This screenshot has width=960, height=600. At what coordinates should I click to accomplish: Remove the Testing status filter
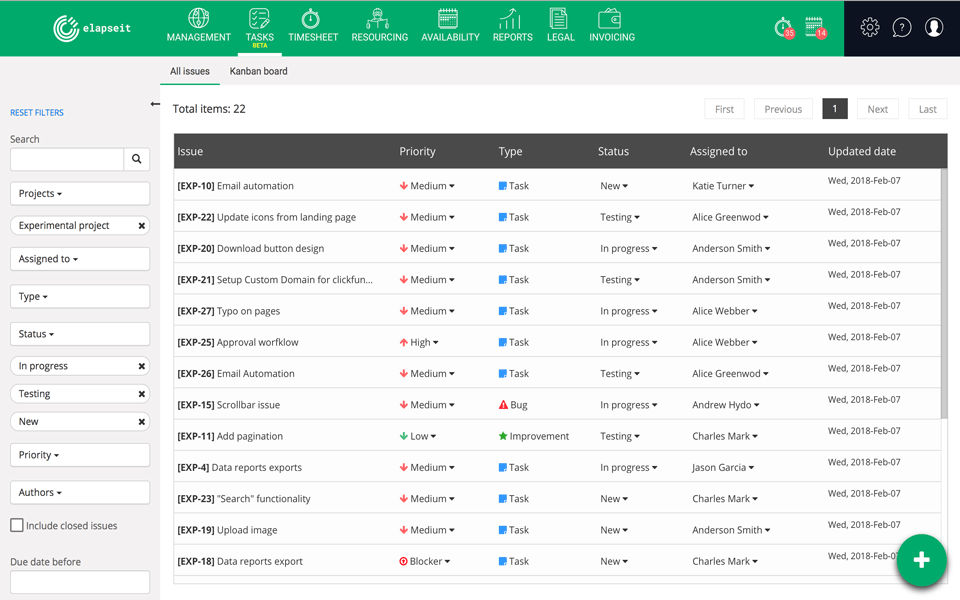141,394
